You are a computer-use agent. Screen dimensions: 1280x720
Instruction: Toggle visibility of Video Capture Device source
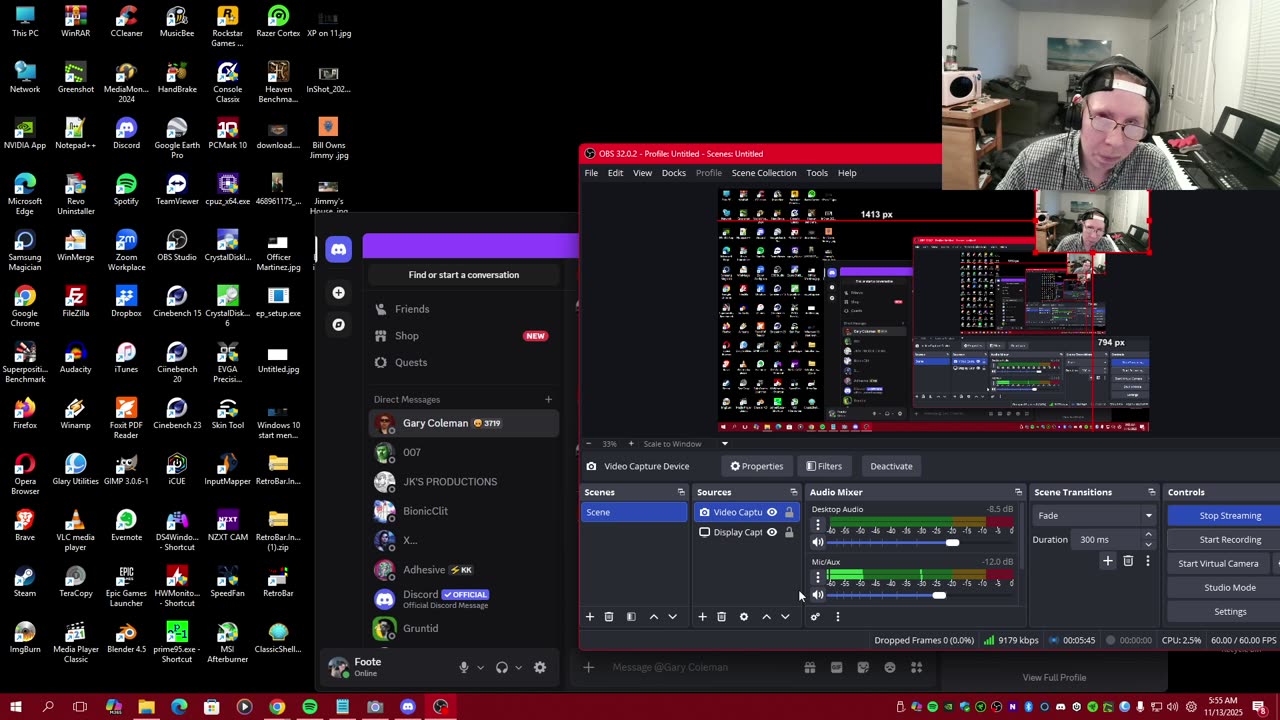tap(772, 513)
